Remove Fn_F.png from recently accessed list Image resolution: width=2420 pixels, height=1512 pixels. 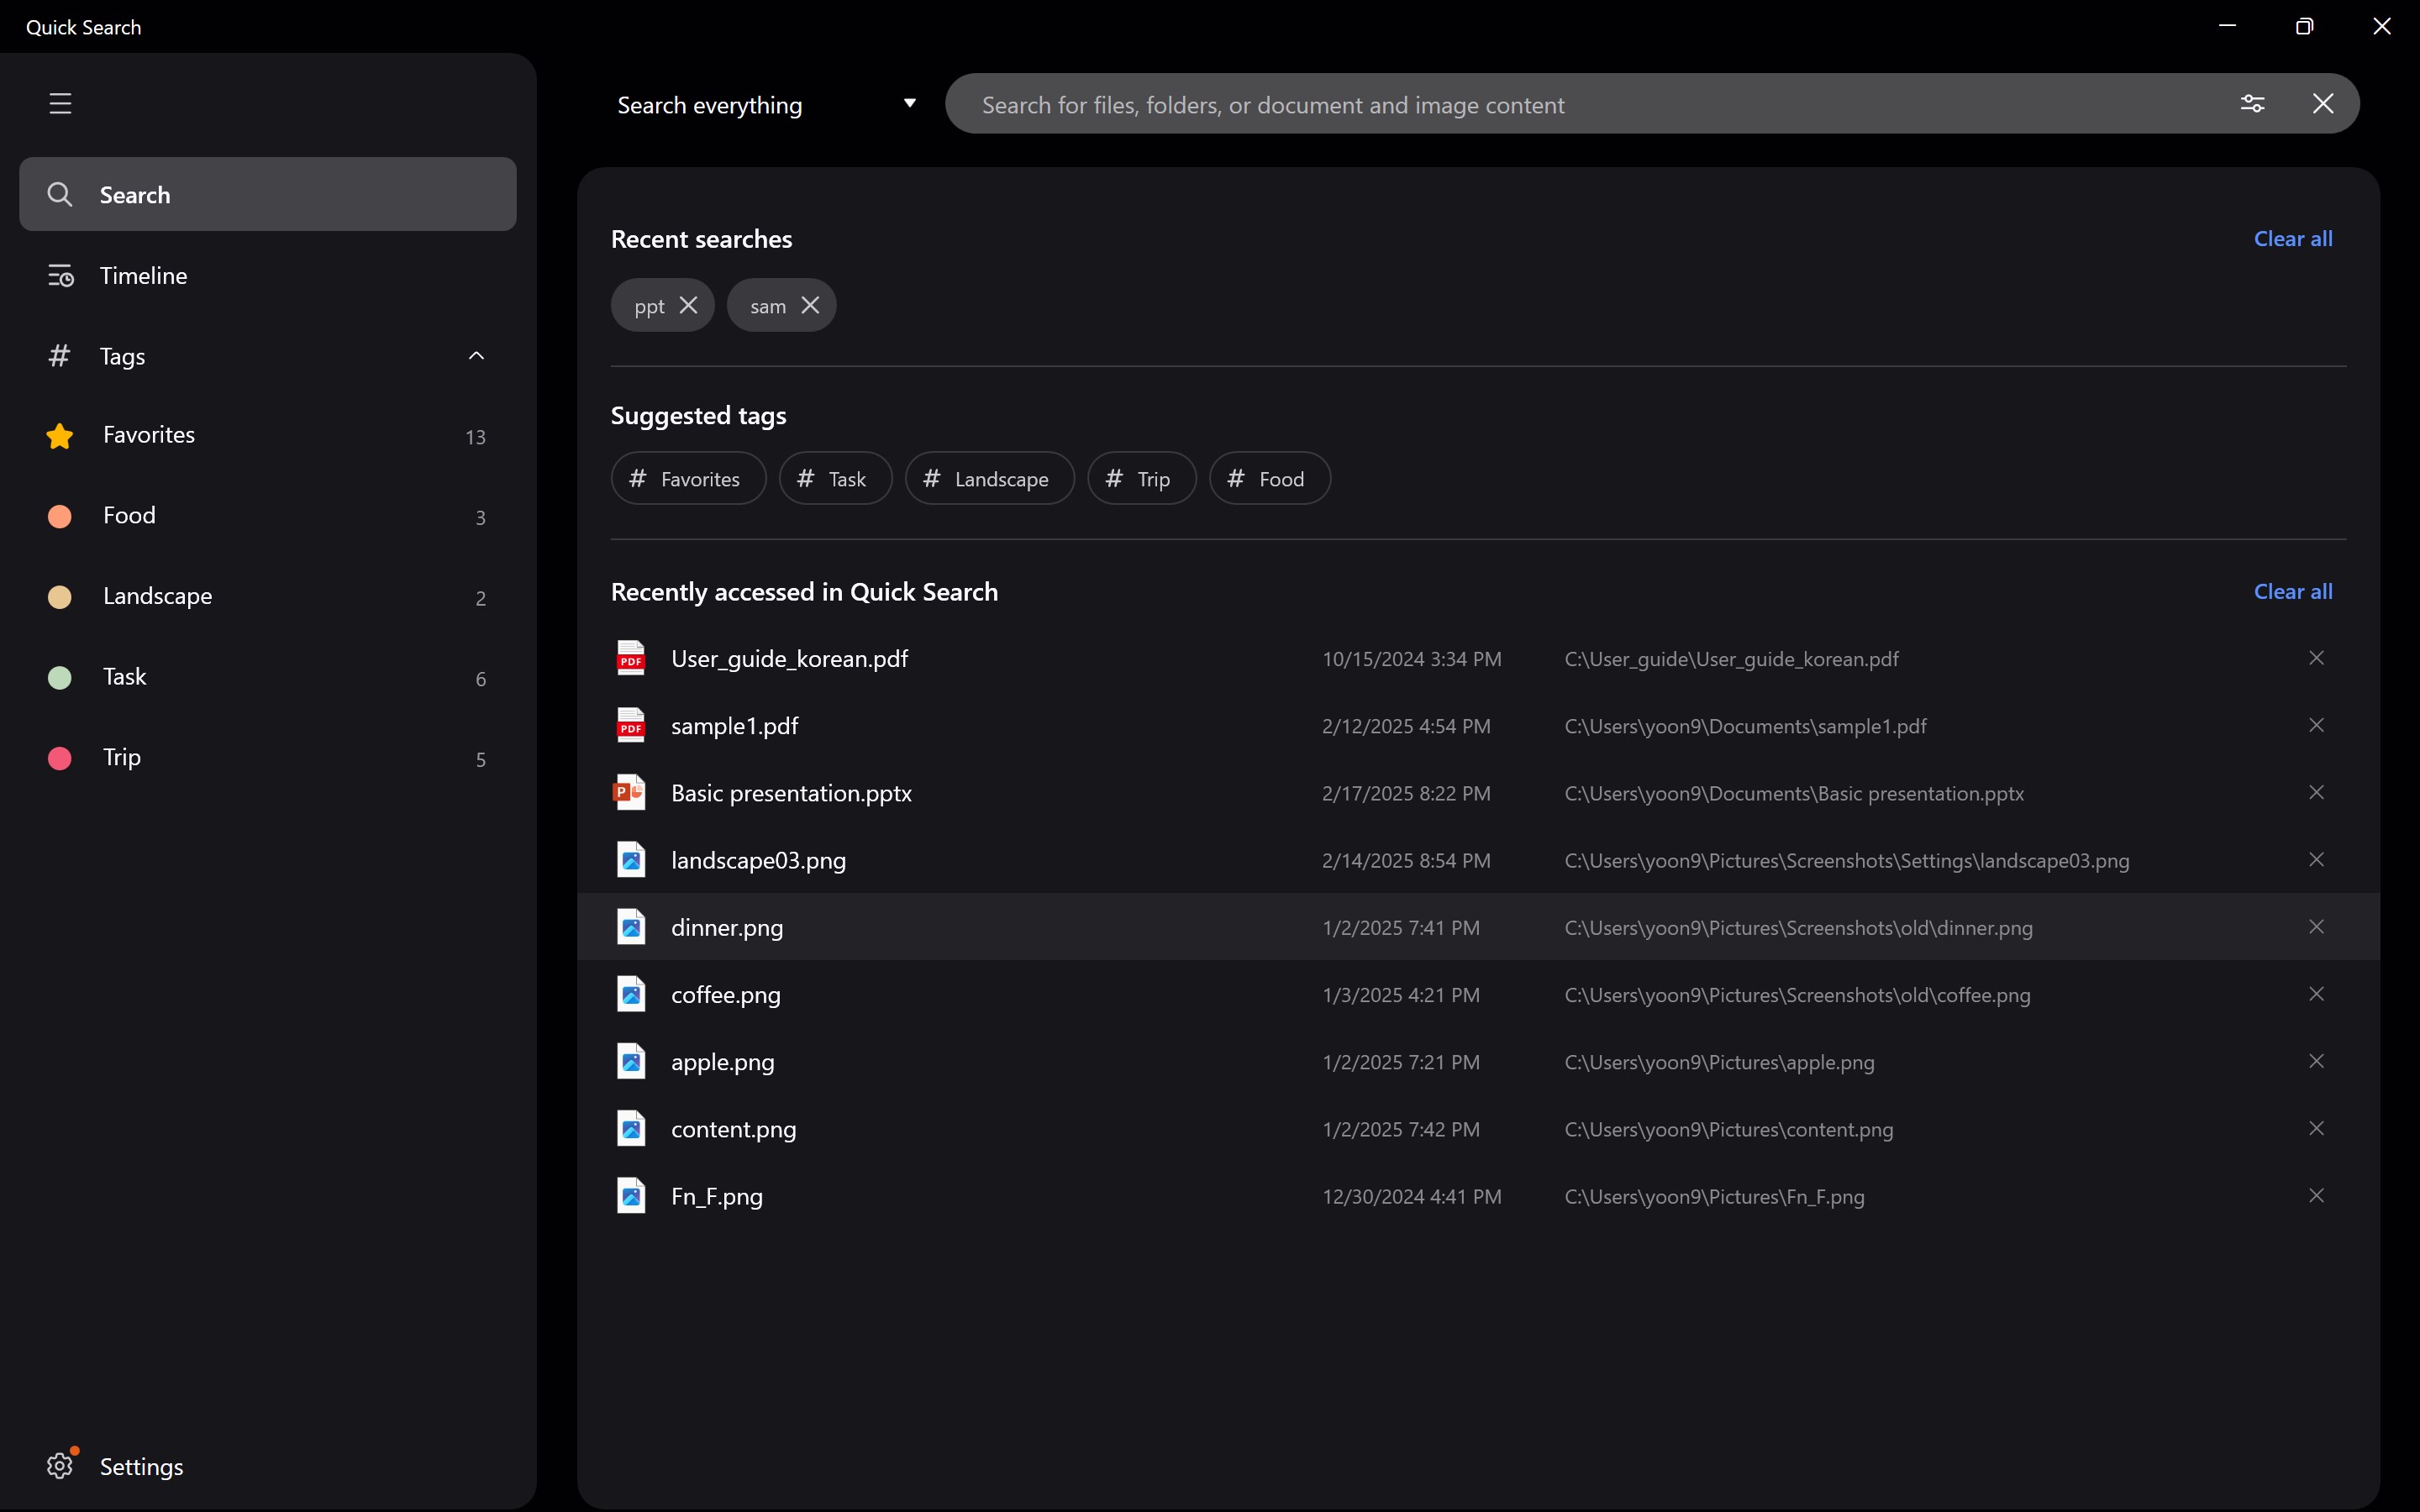2316,1196
